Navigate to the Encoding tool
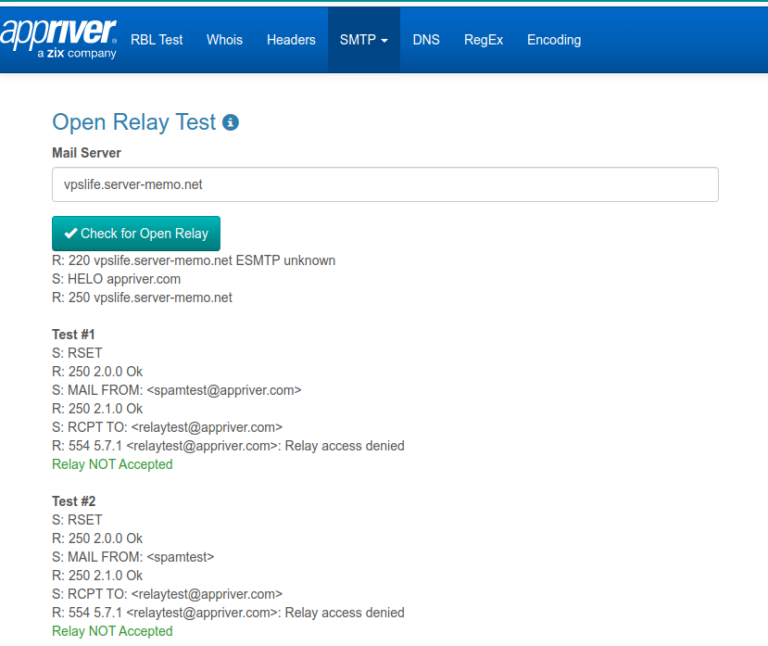Image resolution: width=768 pixels, height=646 pixels. 554,40
